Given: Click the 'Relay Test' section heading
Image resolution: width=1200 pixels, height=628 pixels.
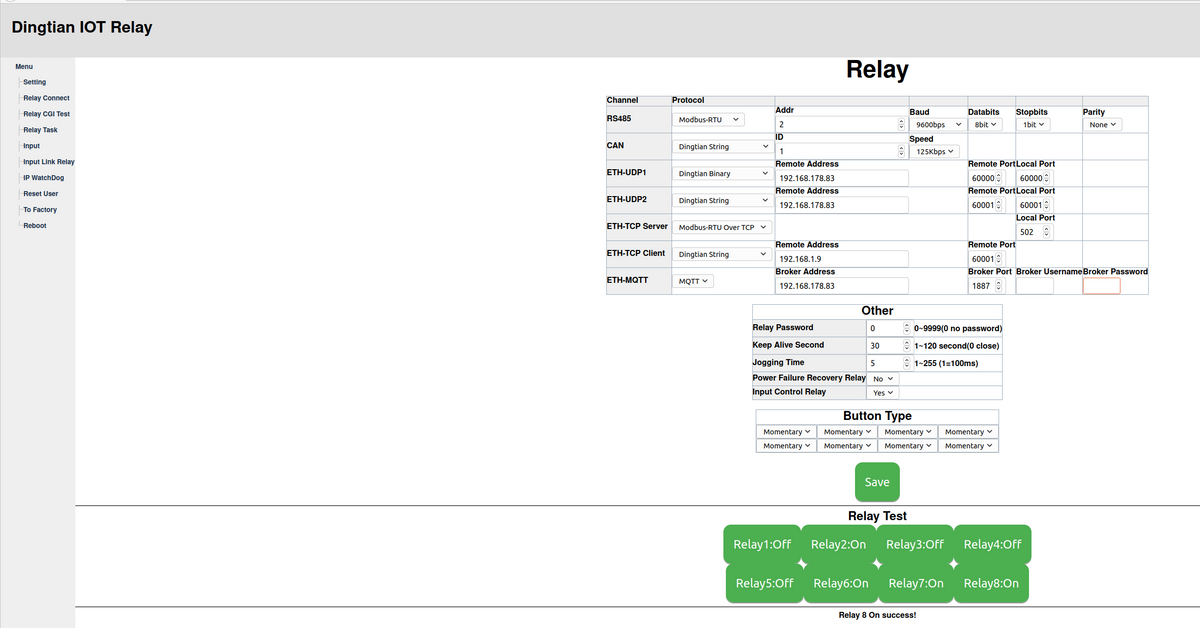Looking at the screenshot, I should [877, 516].
